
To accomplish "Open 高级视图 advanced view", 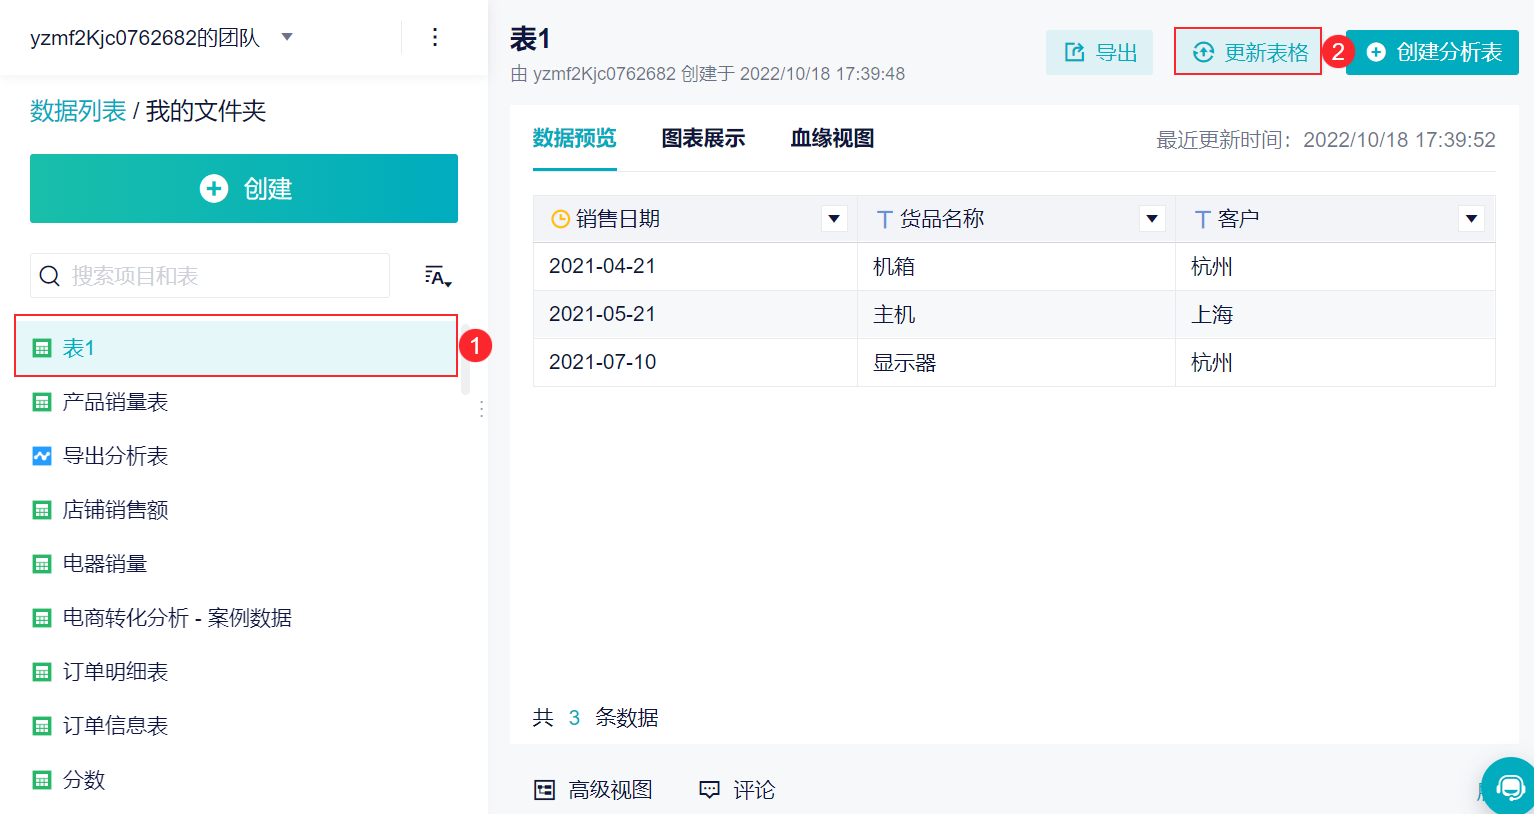I will point(593,790).
